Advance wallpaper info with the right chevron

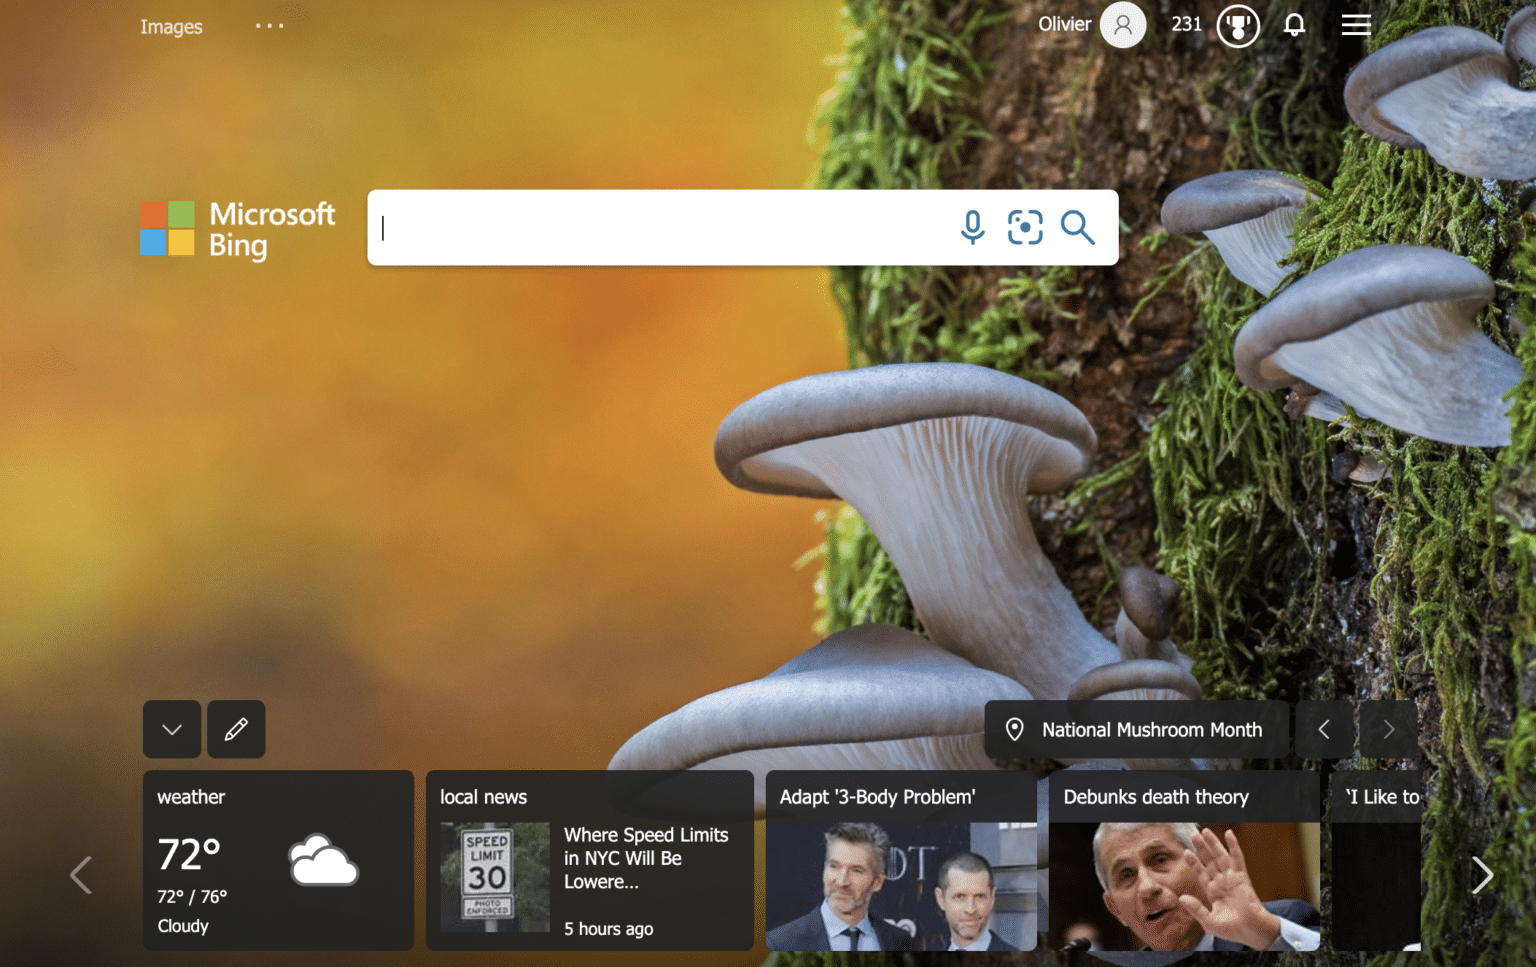coord(1388,729)
